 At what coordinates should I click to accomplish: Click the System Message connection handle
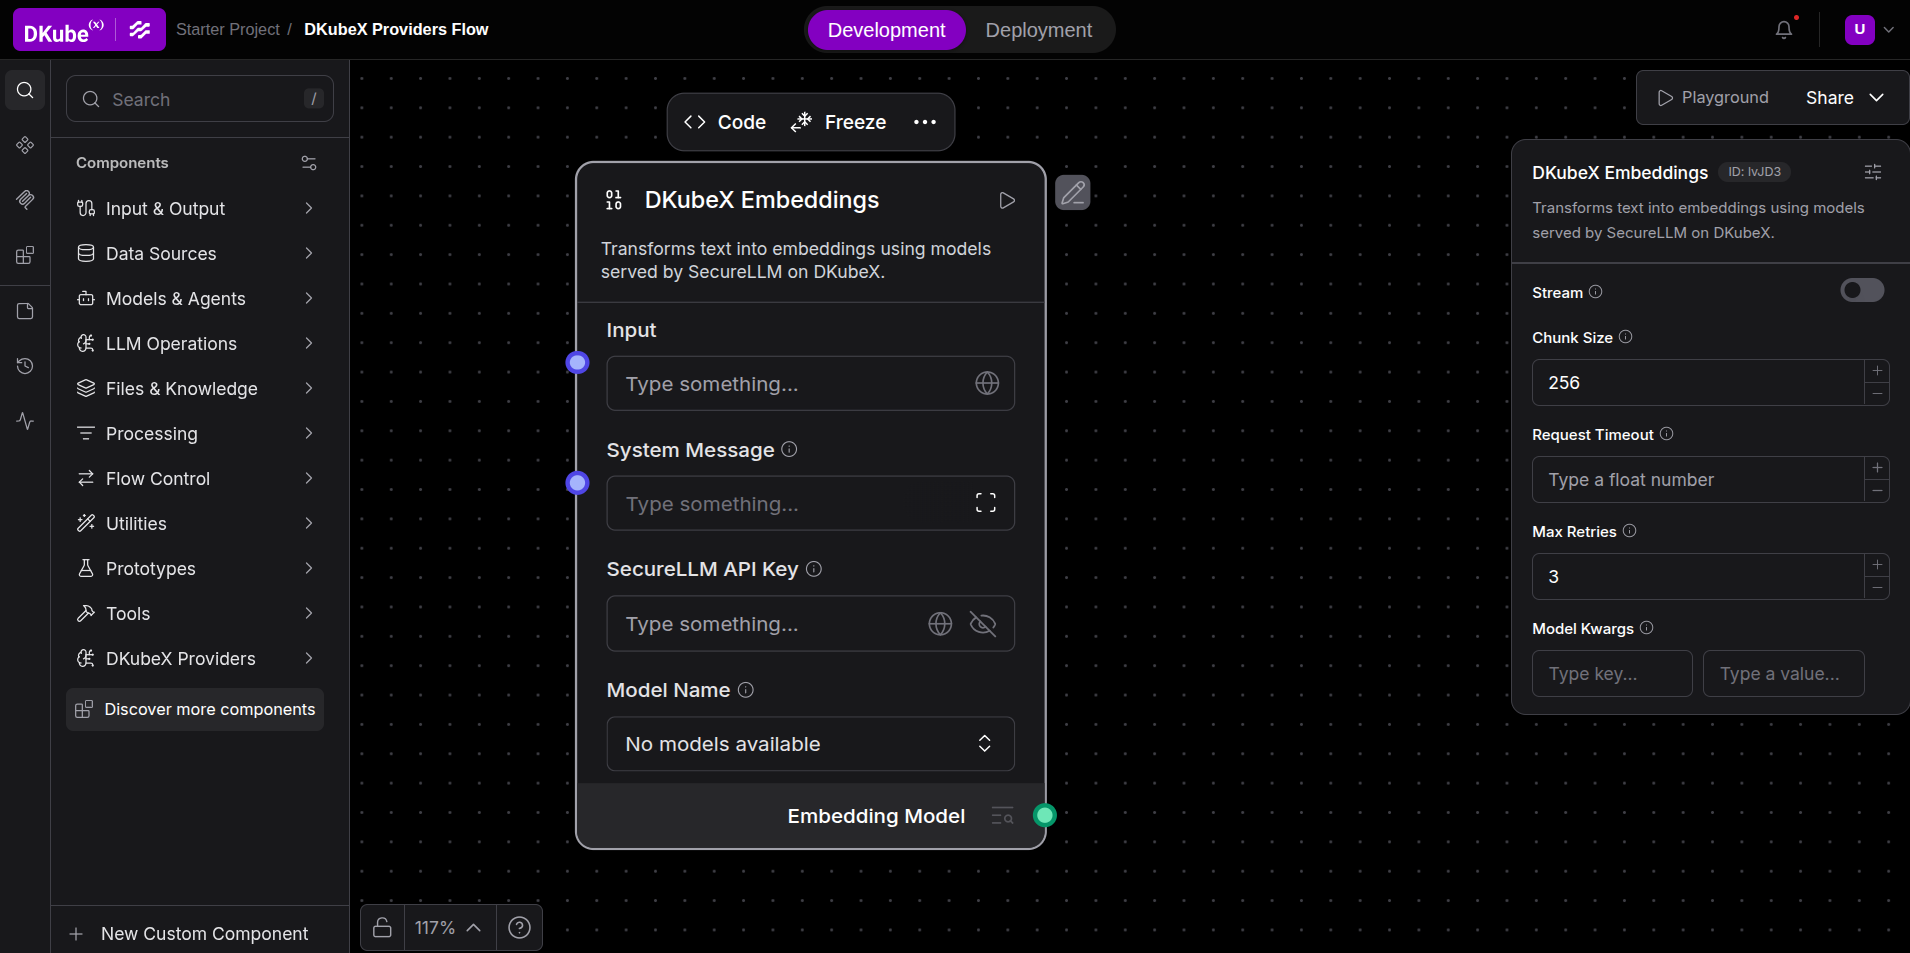[577, 483]
